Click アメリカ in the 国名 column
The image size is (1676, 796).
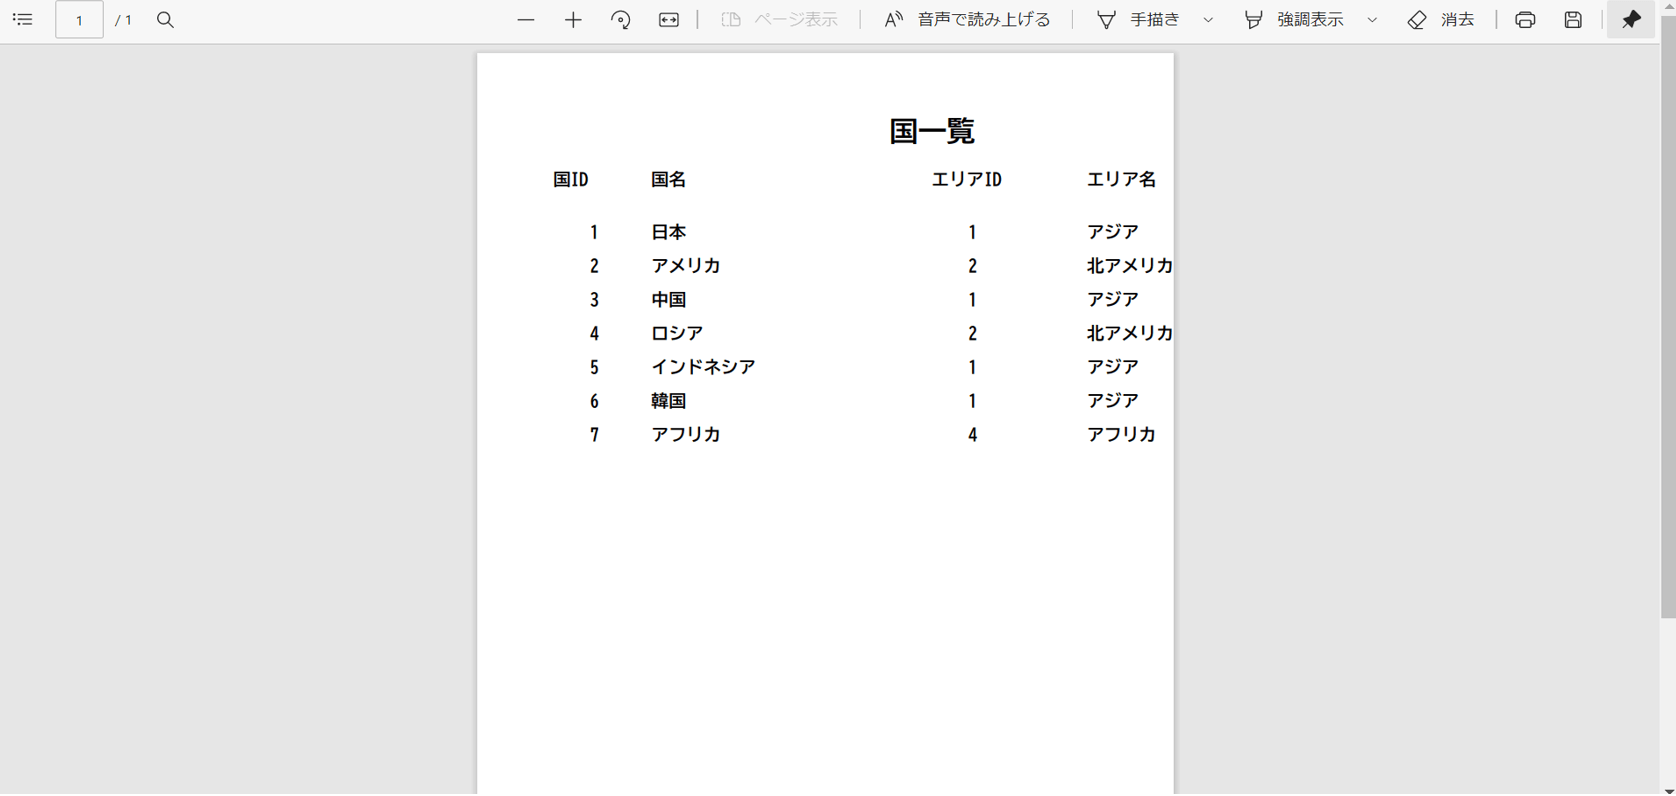pos(686,266)
